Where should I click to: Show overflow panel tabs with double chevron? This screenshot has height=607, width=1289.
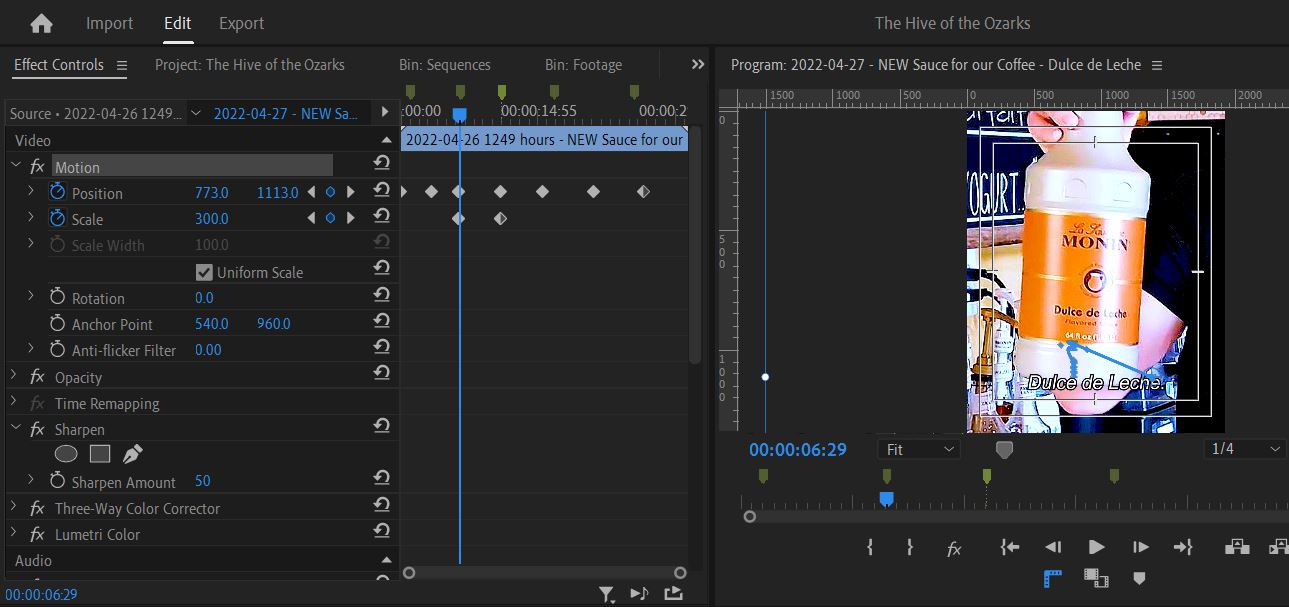point(698,64)
